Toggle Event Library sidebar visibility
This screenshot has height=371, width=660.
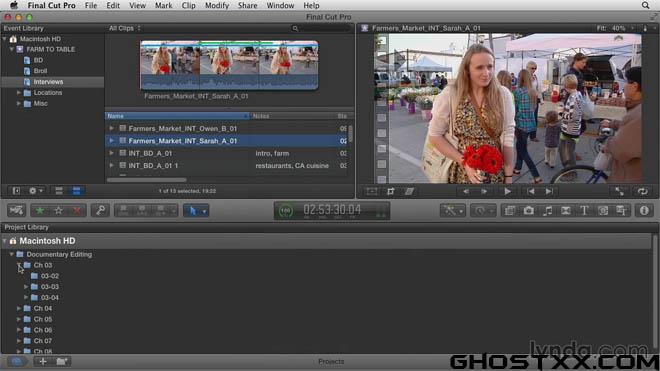click(16, 191)
